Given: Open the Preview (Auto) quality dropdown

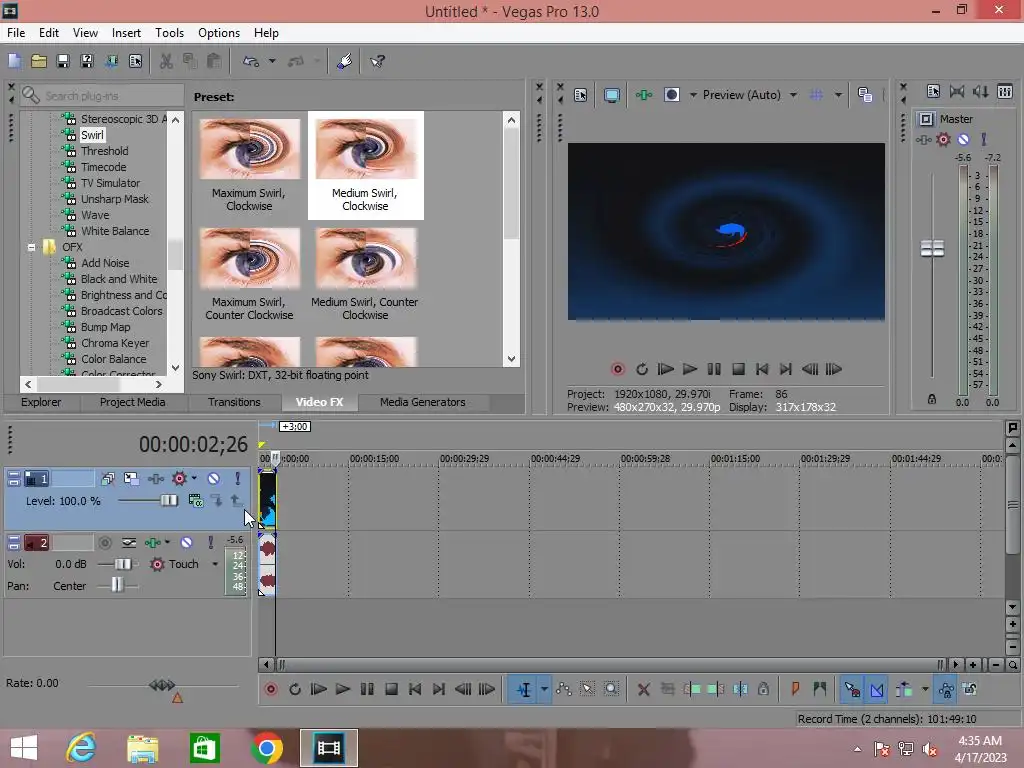Looking at the screenshot, I should (793, 95).
